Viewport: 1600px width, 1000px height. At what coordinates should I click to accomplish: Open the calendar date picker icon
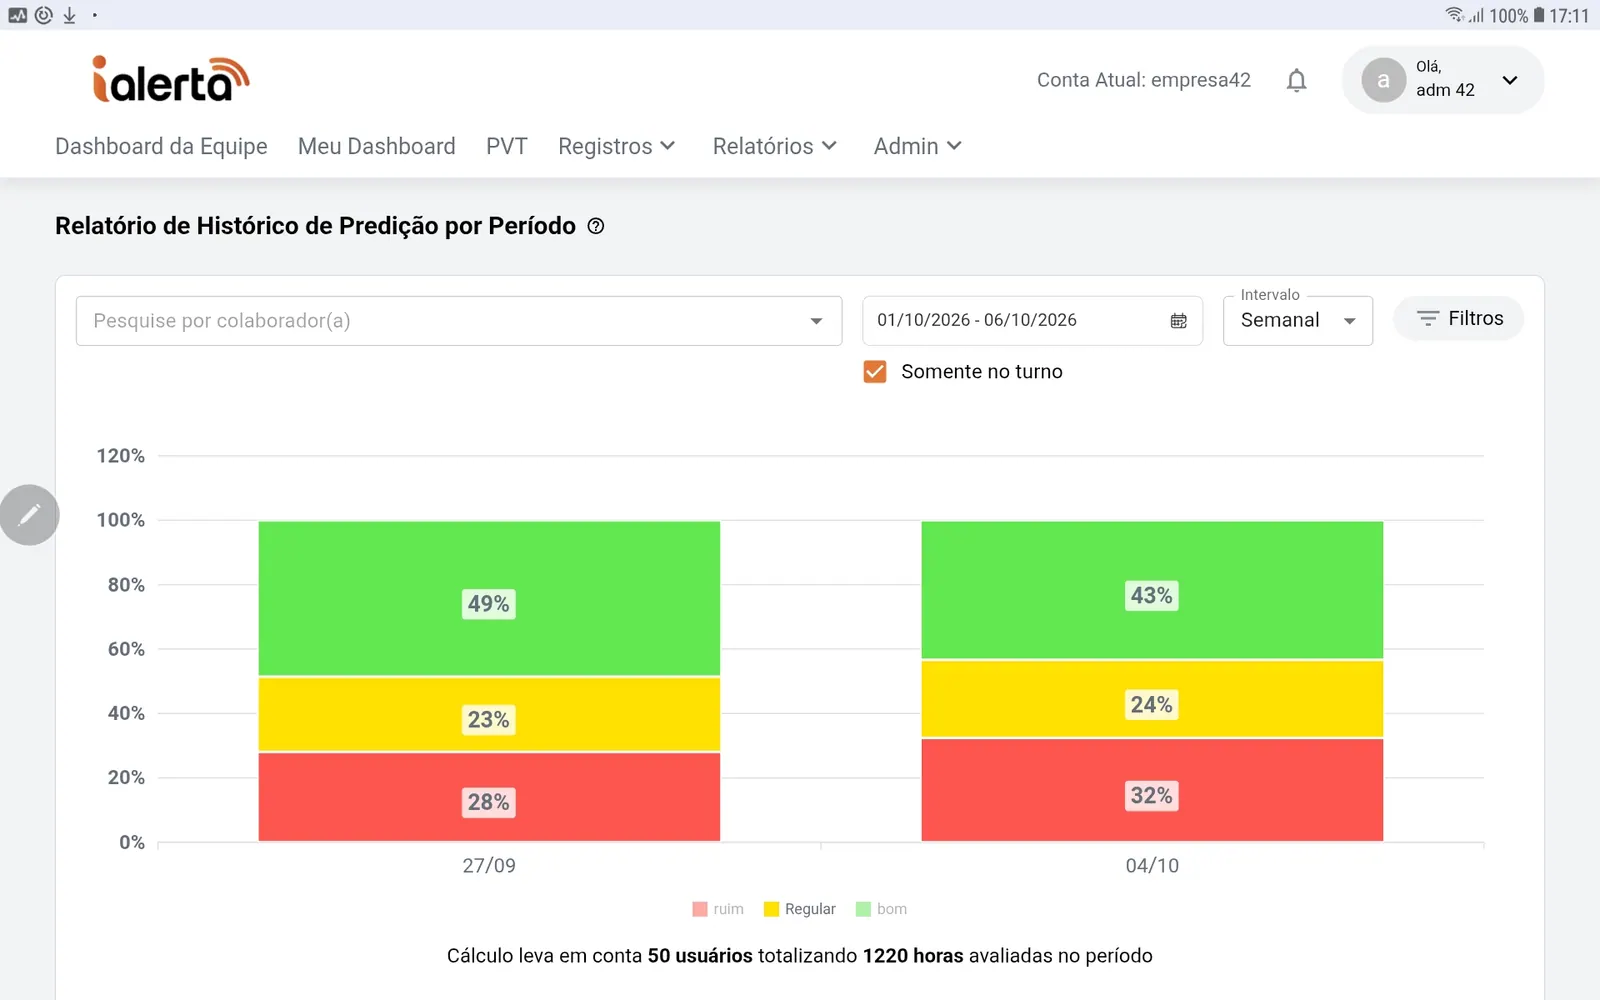(x=1179, y=321)
